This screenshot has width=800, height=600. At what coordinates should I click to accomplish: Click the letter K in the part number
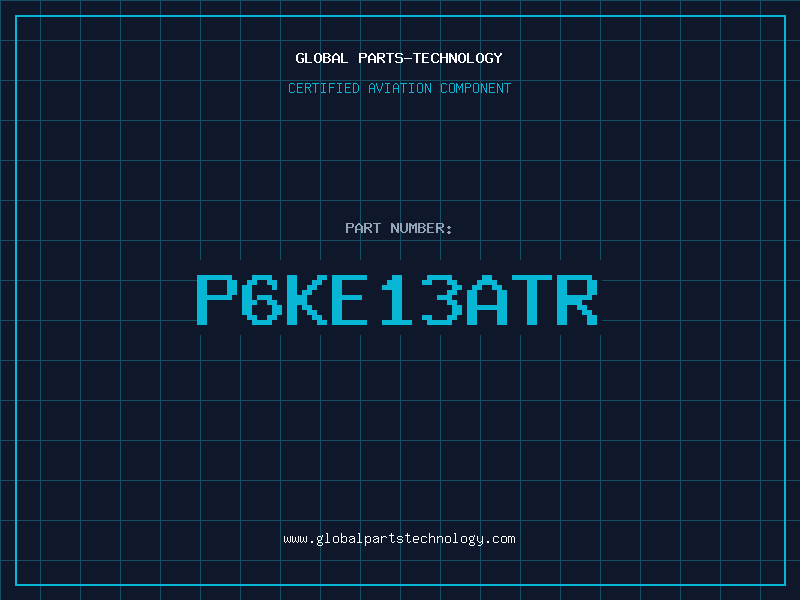tap(307, 300)
